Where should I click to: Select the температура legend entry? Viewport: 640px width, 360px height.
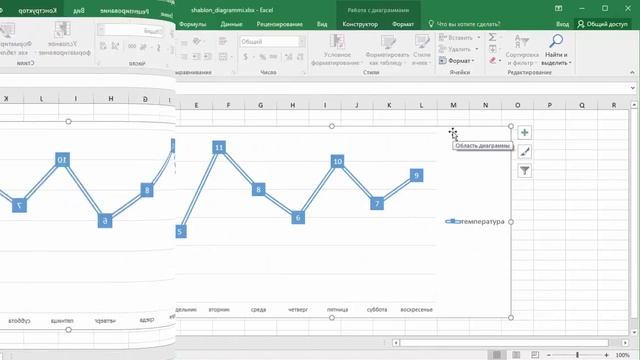[475, 222]
